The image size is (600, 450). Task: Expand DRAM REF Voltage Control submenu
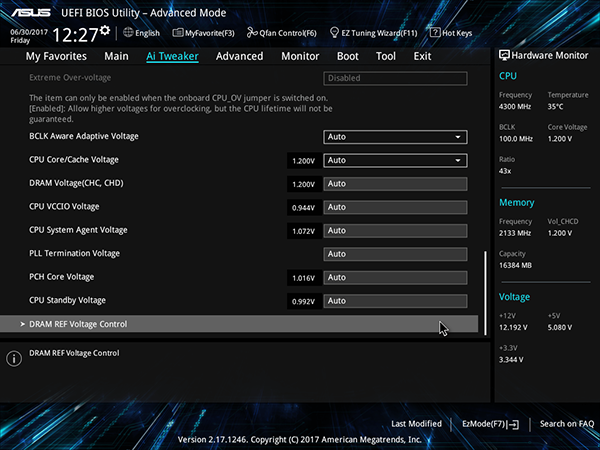(239, 324)
